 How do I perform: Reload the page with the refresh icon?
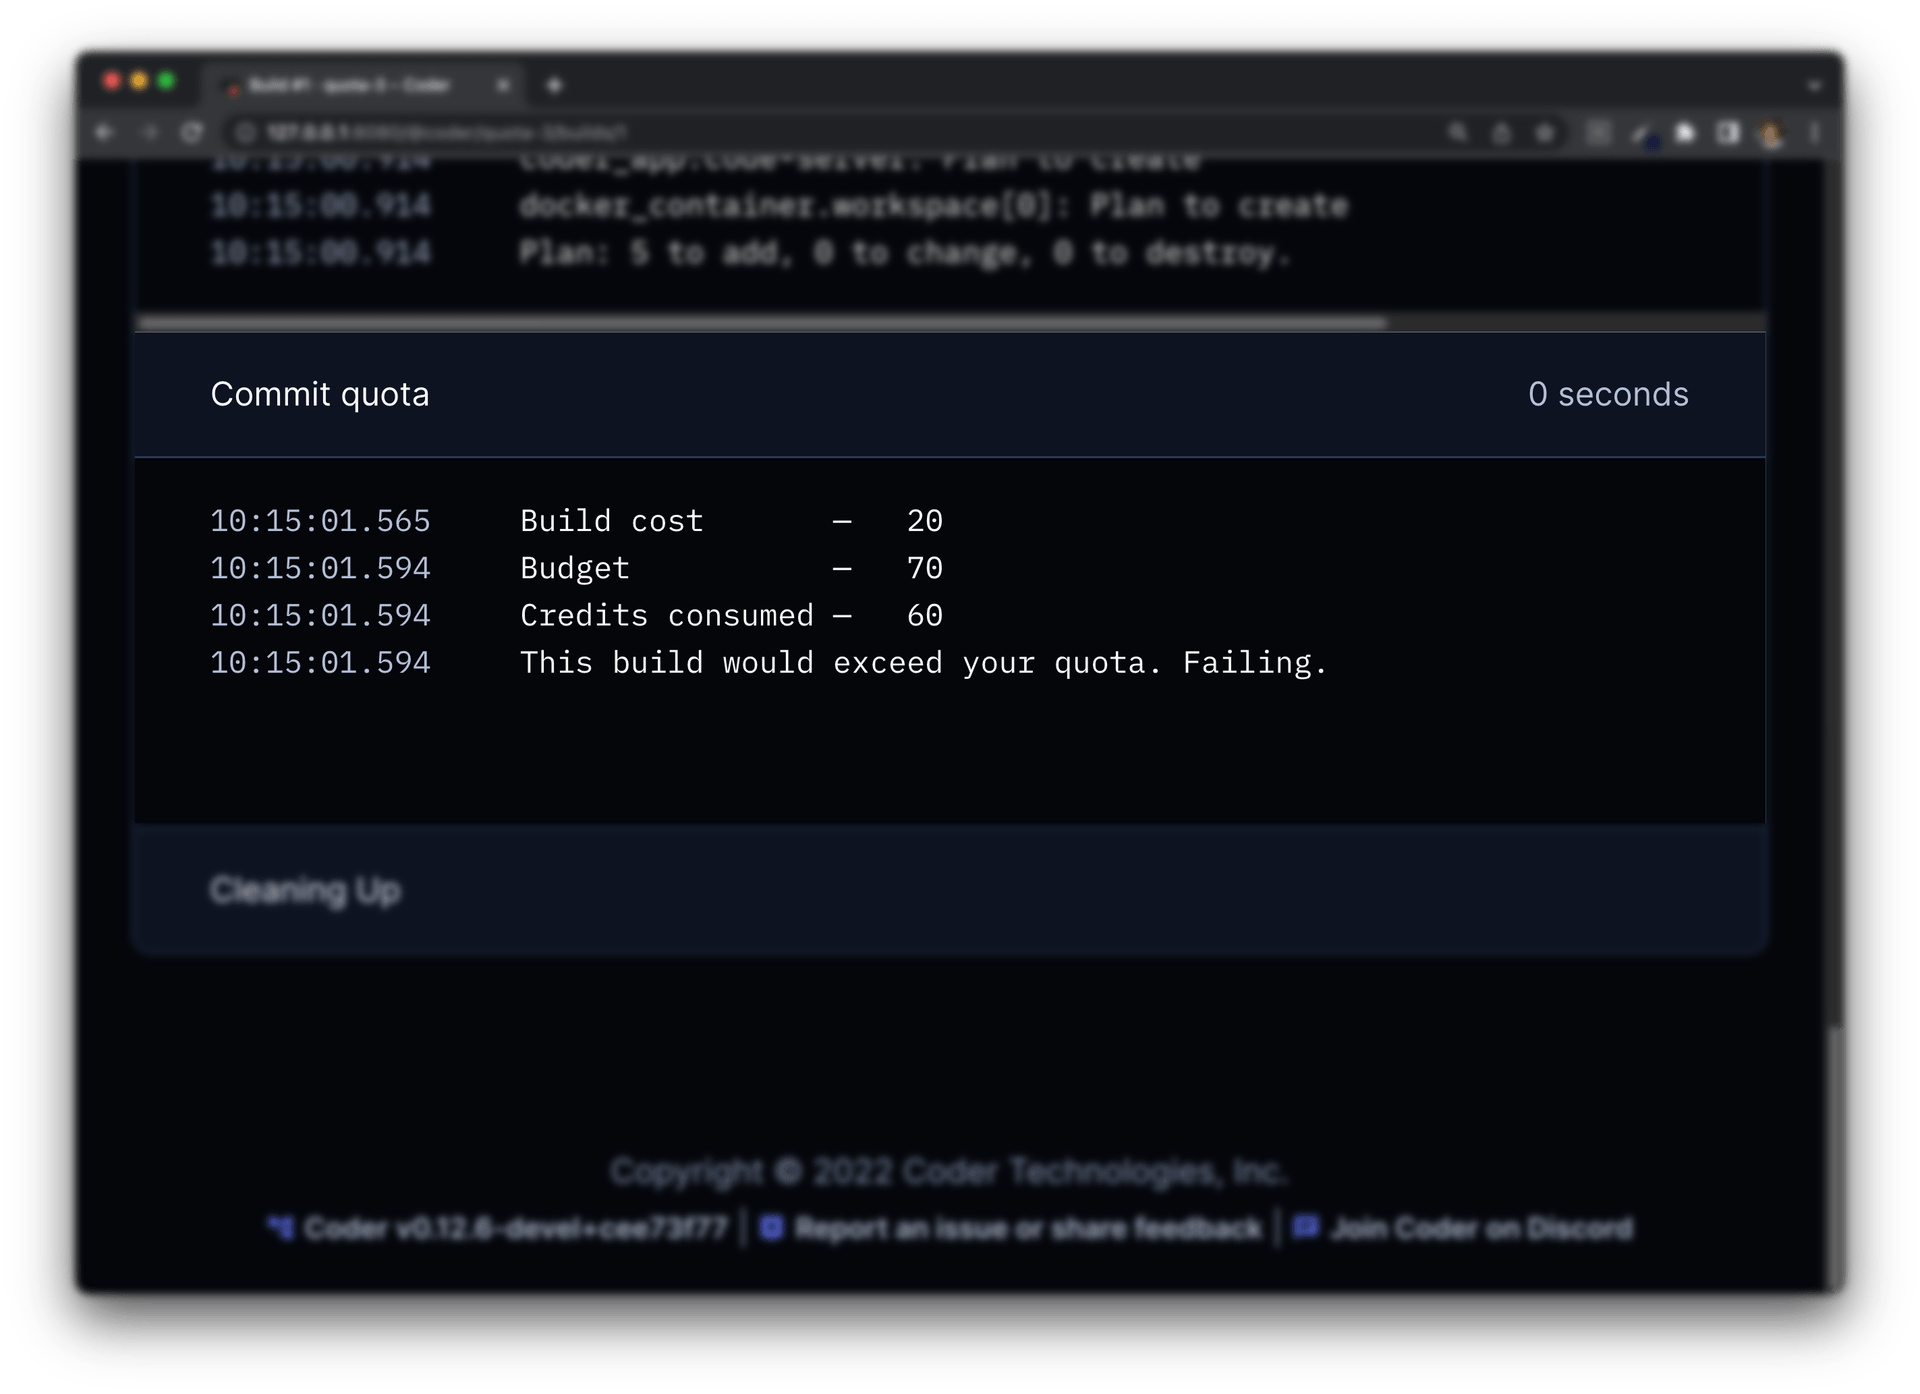pyautogui.click(x=192, y=133)
